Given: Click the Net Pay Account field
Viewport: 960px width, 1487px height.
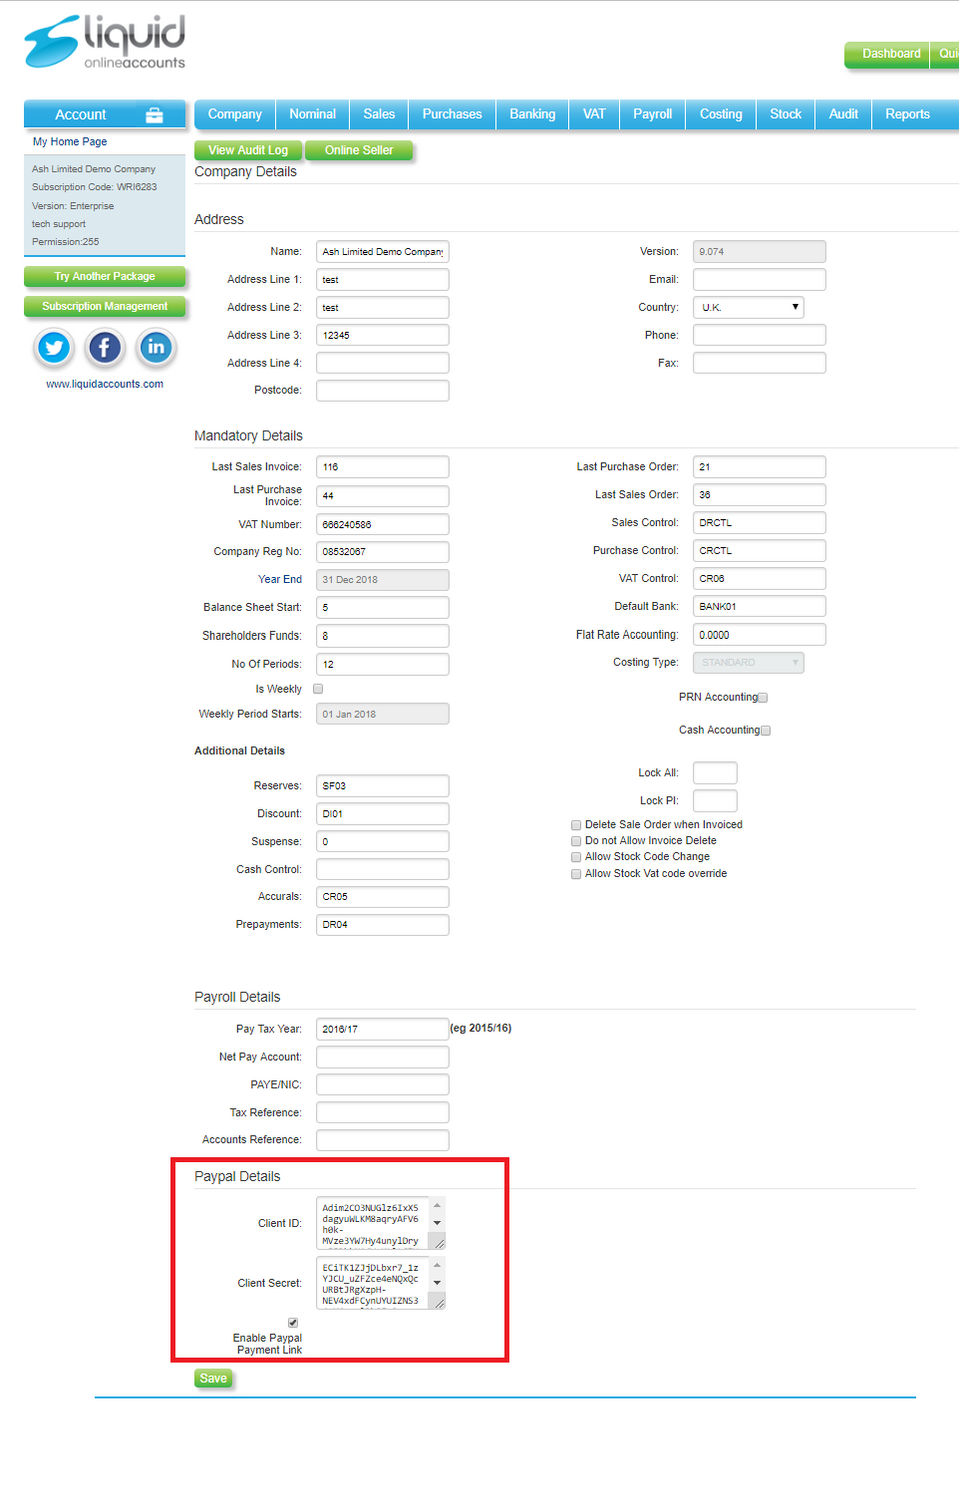Looking at the screenshot, I should pos(382,1057).
